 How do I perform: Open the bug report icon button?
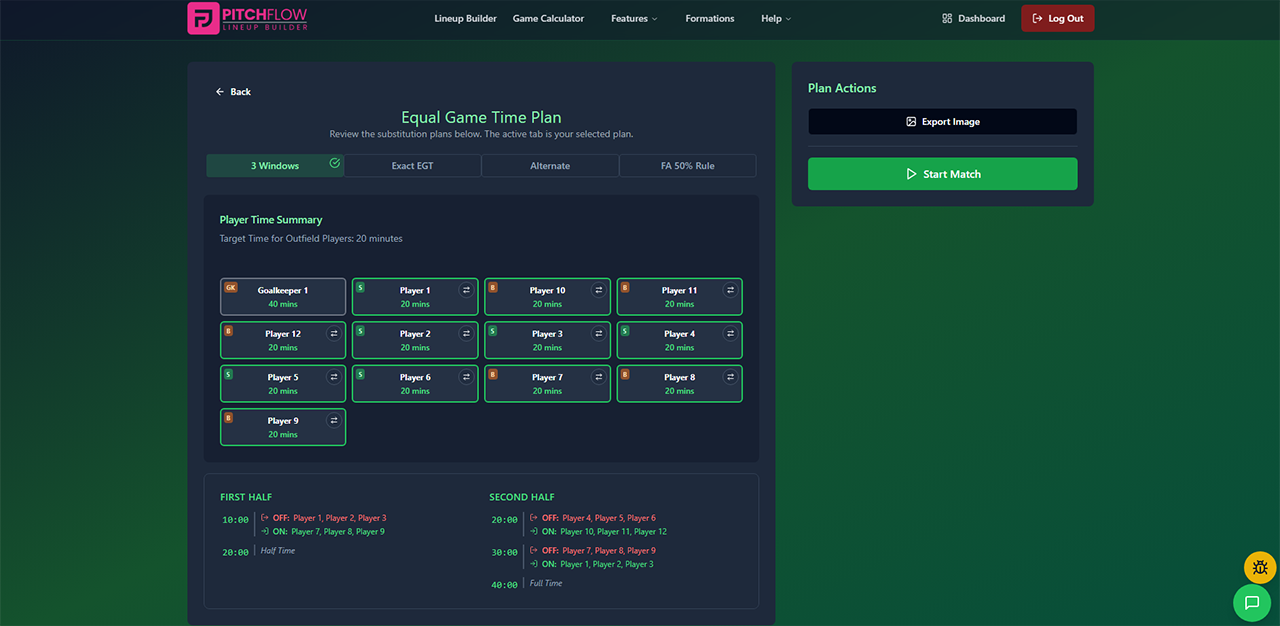(1260, 568)
